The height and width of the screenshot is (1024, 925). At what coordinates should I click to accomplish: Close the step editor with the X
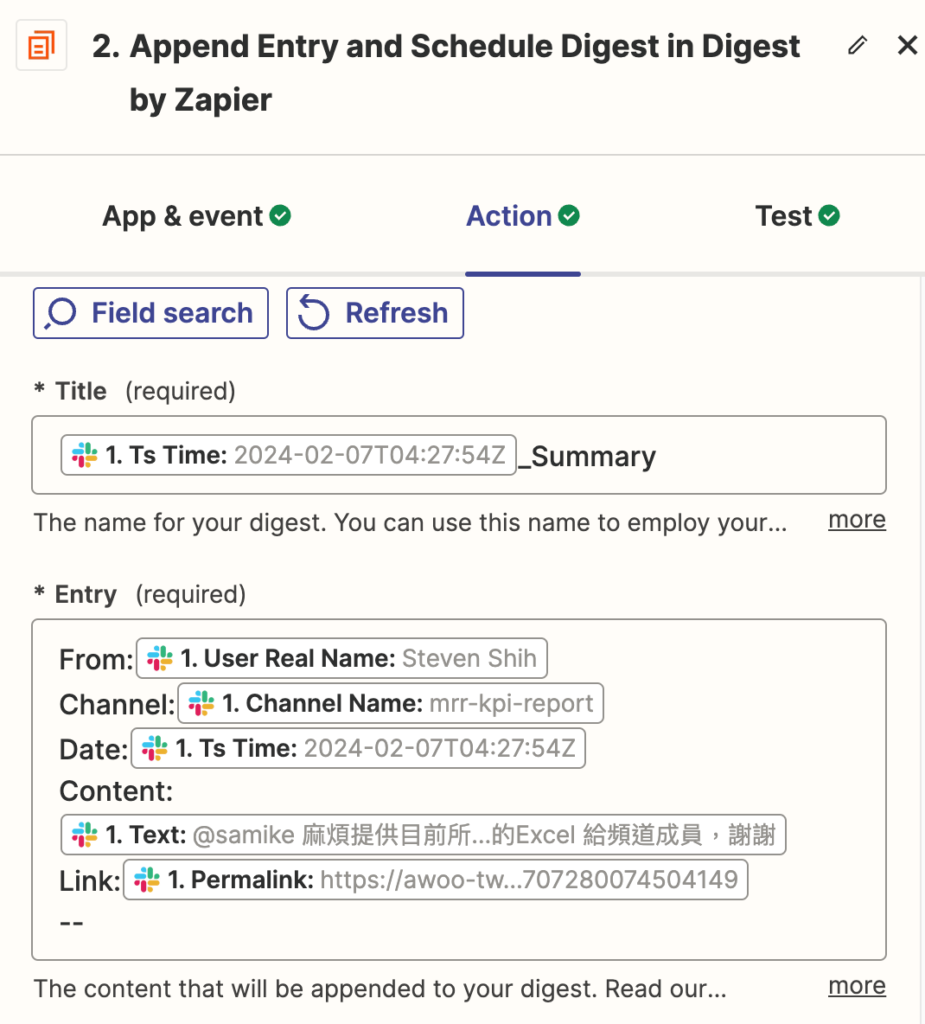907,45
